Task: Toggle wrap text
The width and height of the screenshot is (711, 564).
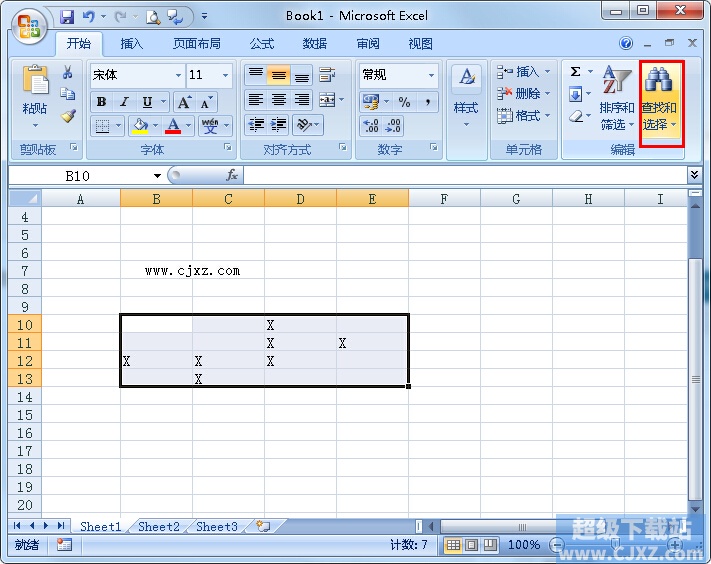Action: click(327, 75)
